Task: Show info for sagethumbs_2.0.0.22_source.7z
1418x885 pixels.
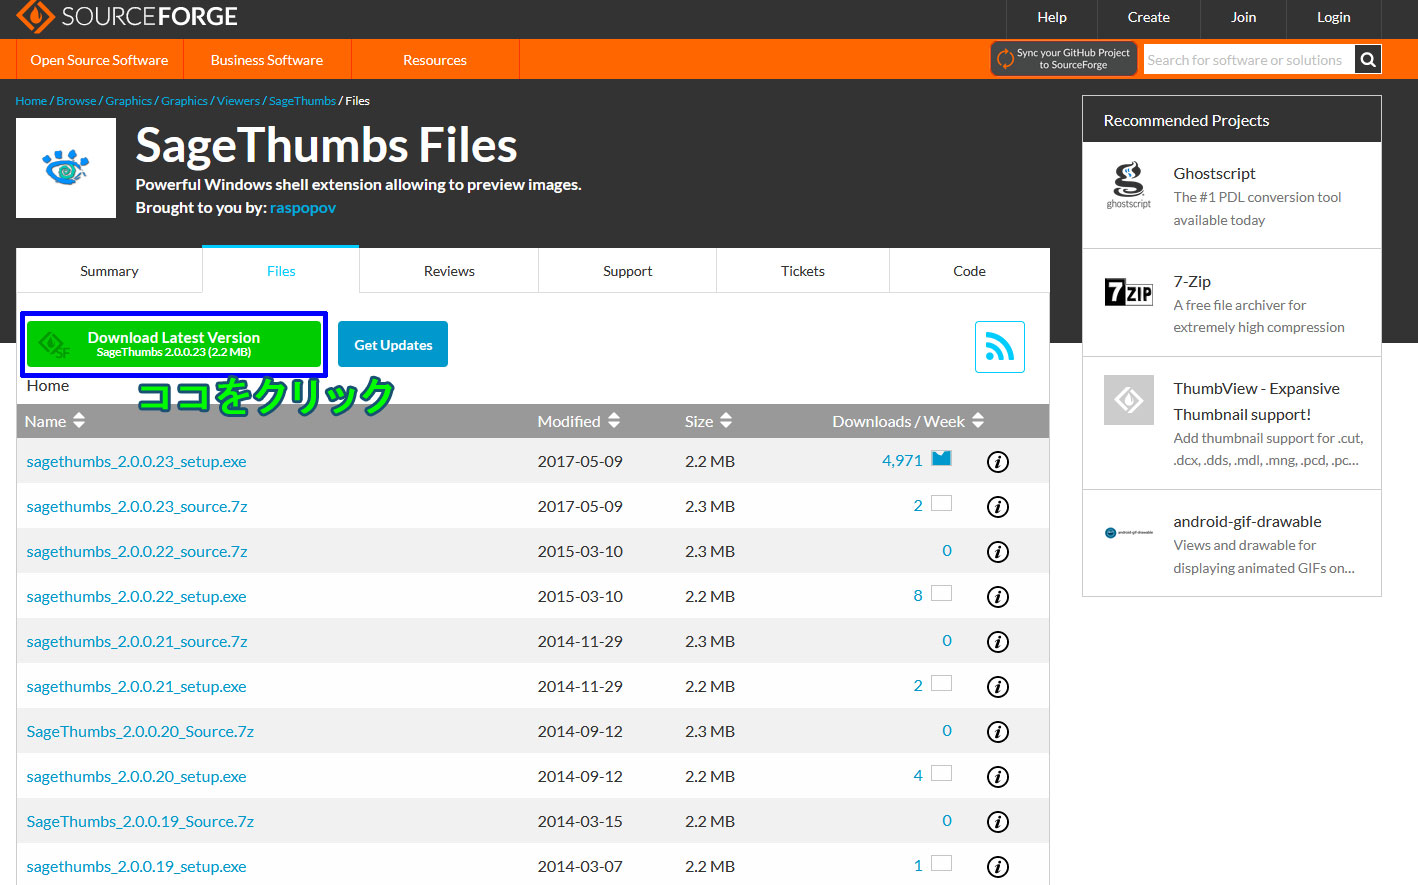Action: [998, 552]
